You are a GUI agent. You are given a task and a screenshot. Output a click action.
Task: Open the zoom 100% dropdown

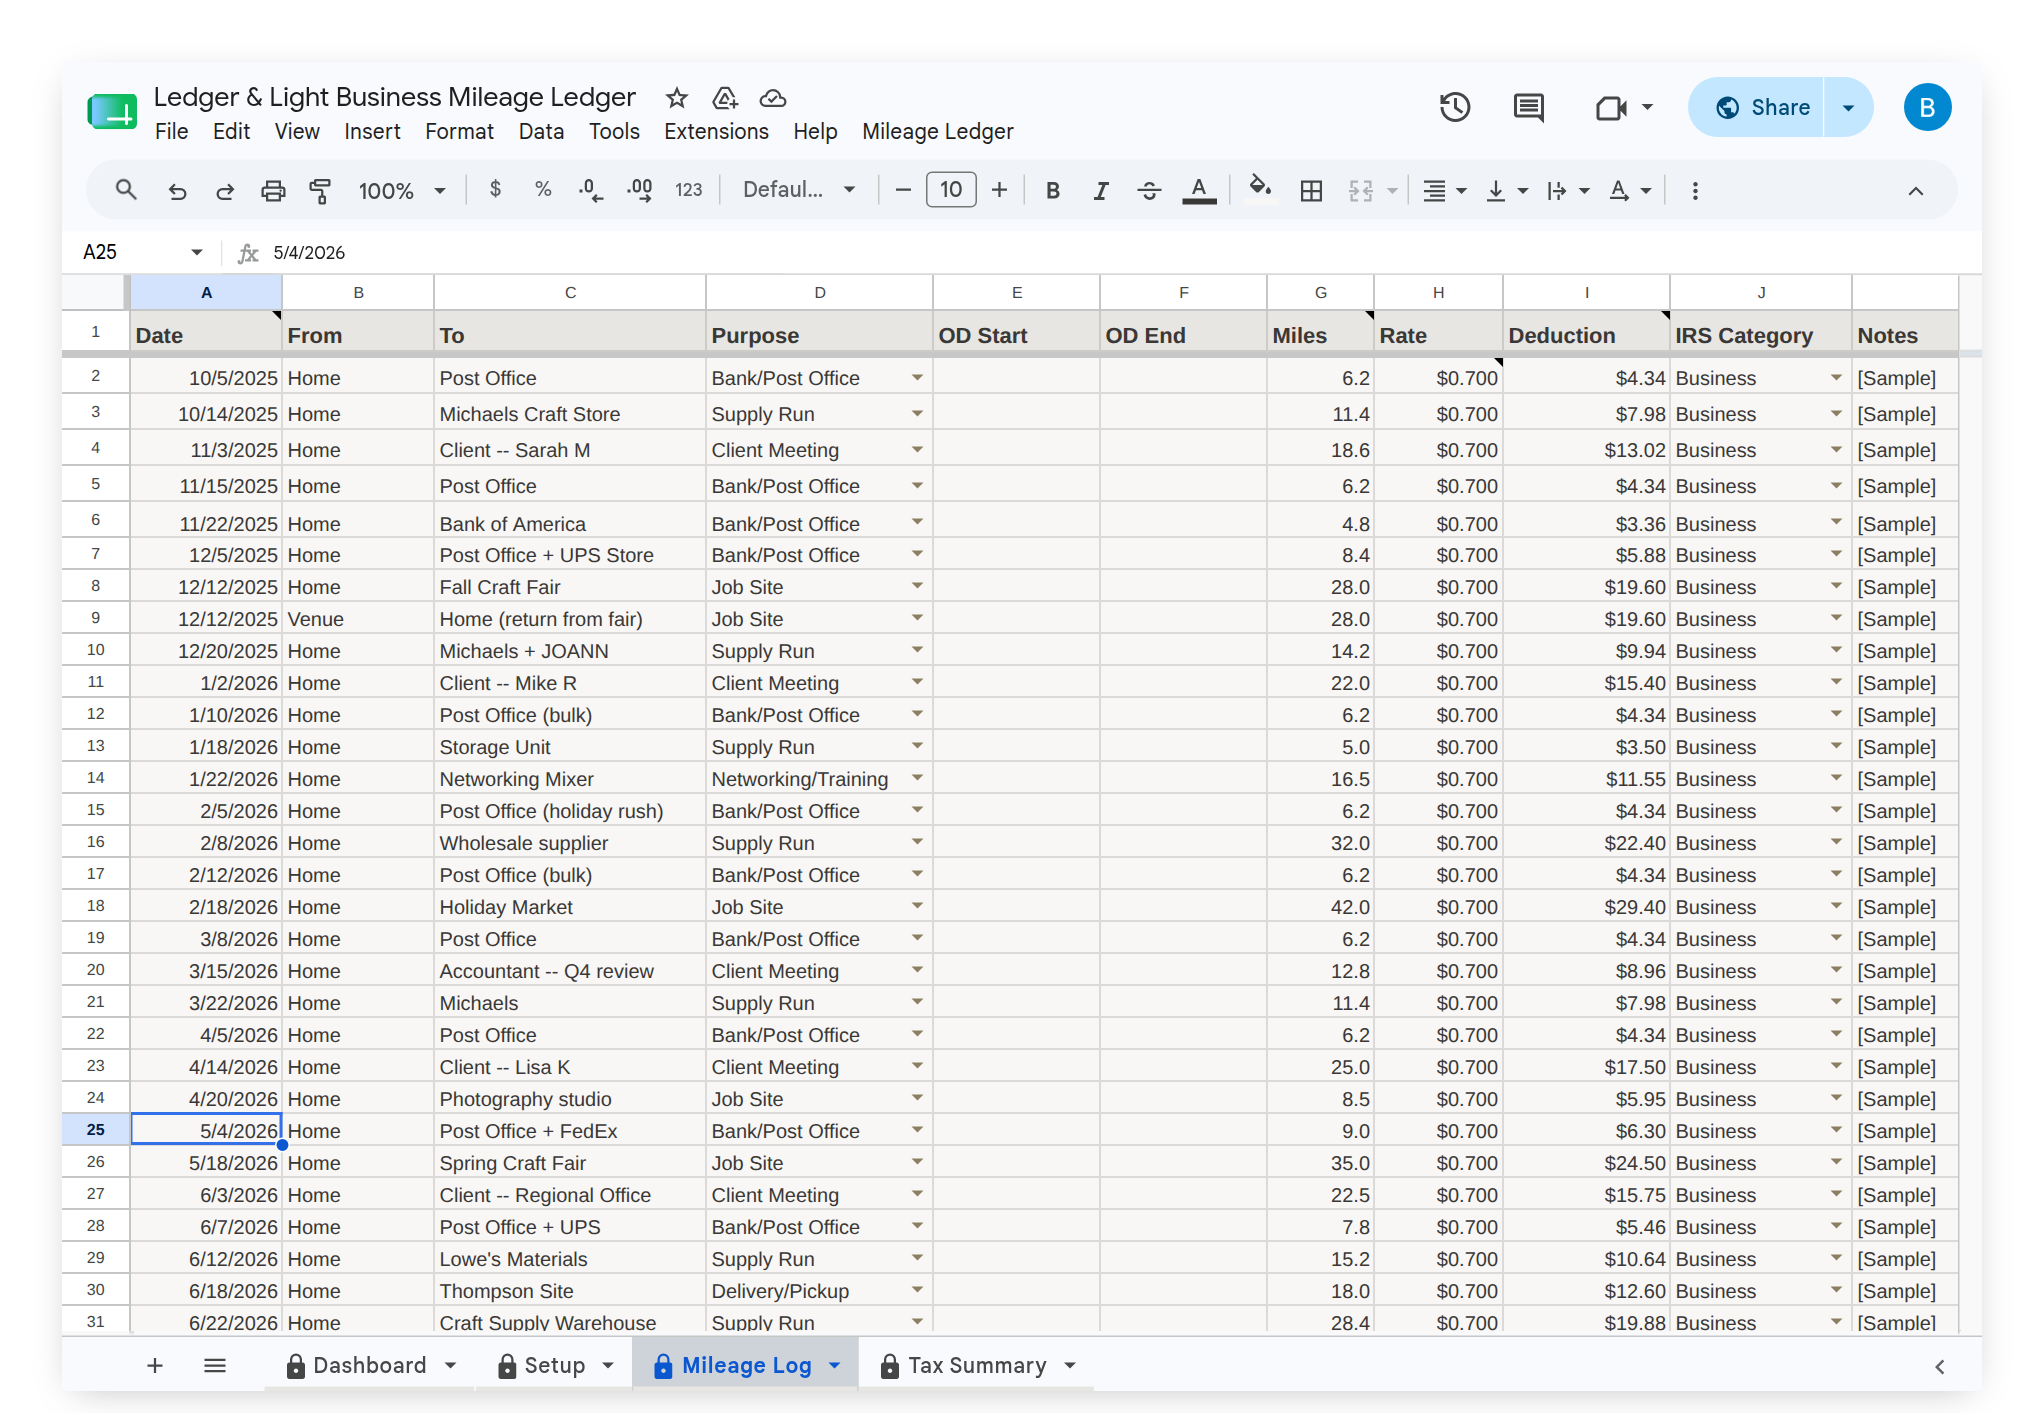click(x=402, y=190)
